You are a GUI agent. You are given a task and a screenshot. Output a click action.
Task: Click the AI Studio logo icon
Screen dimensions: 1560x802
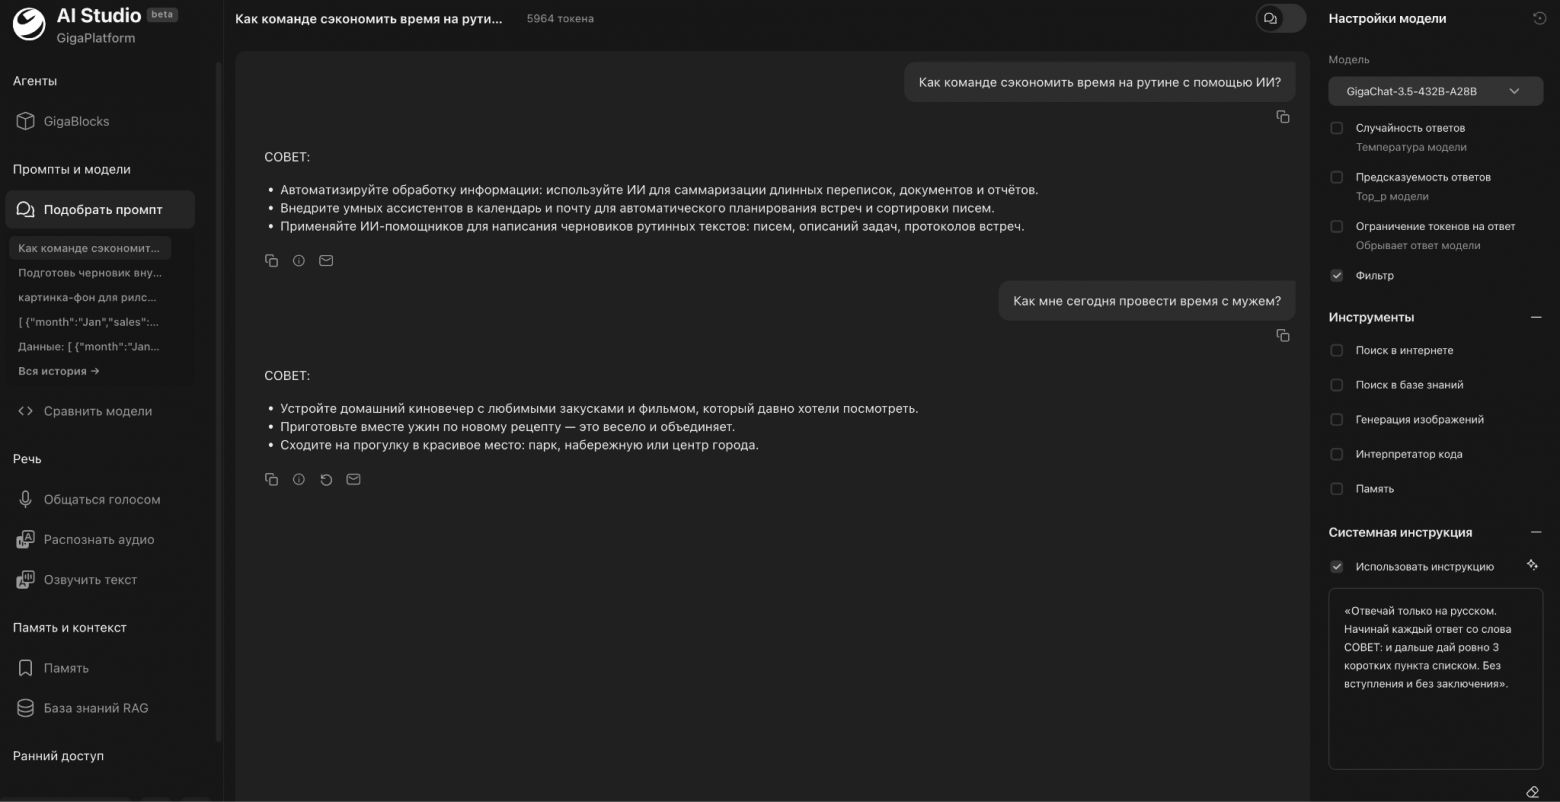pyautogui.click(x=29, y=25)
